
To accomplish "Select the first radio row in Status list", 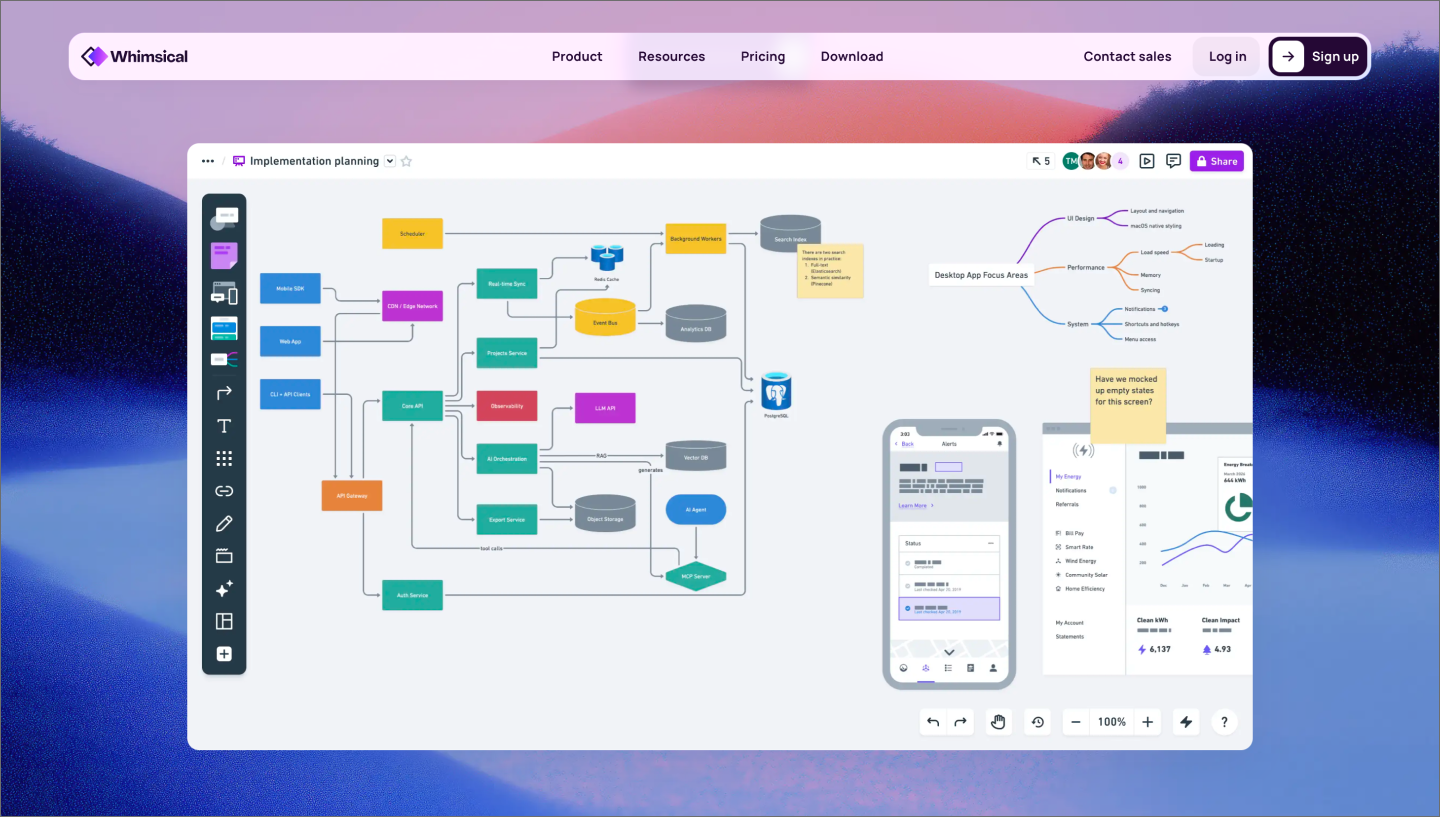I will click(949, 564).
